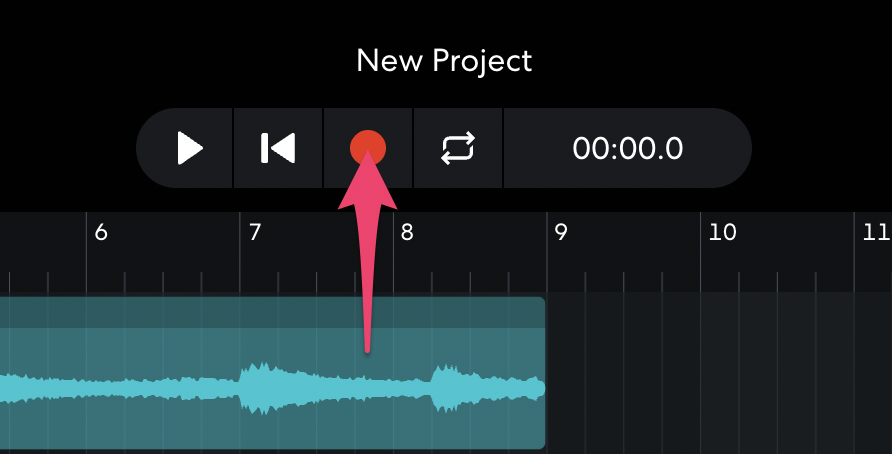
Task: Click the 00:00.0 time display
Action: [627, 148]
